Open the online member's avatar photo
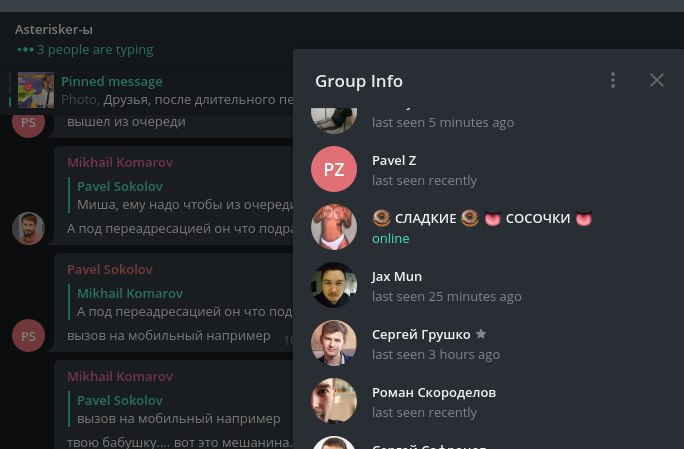This screenshot has height=449, width=684. 334,227
